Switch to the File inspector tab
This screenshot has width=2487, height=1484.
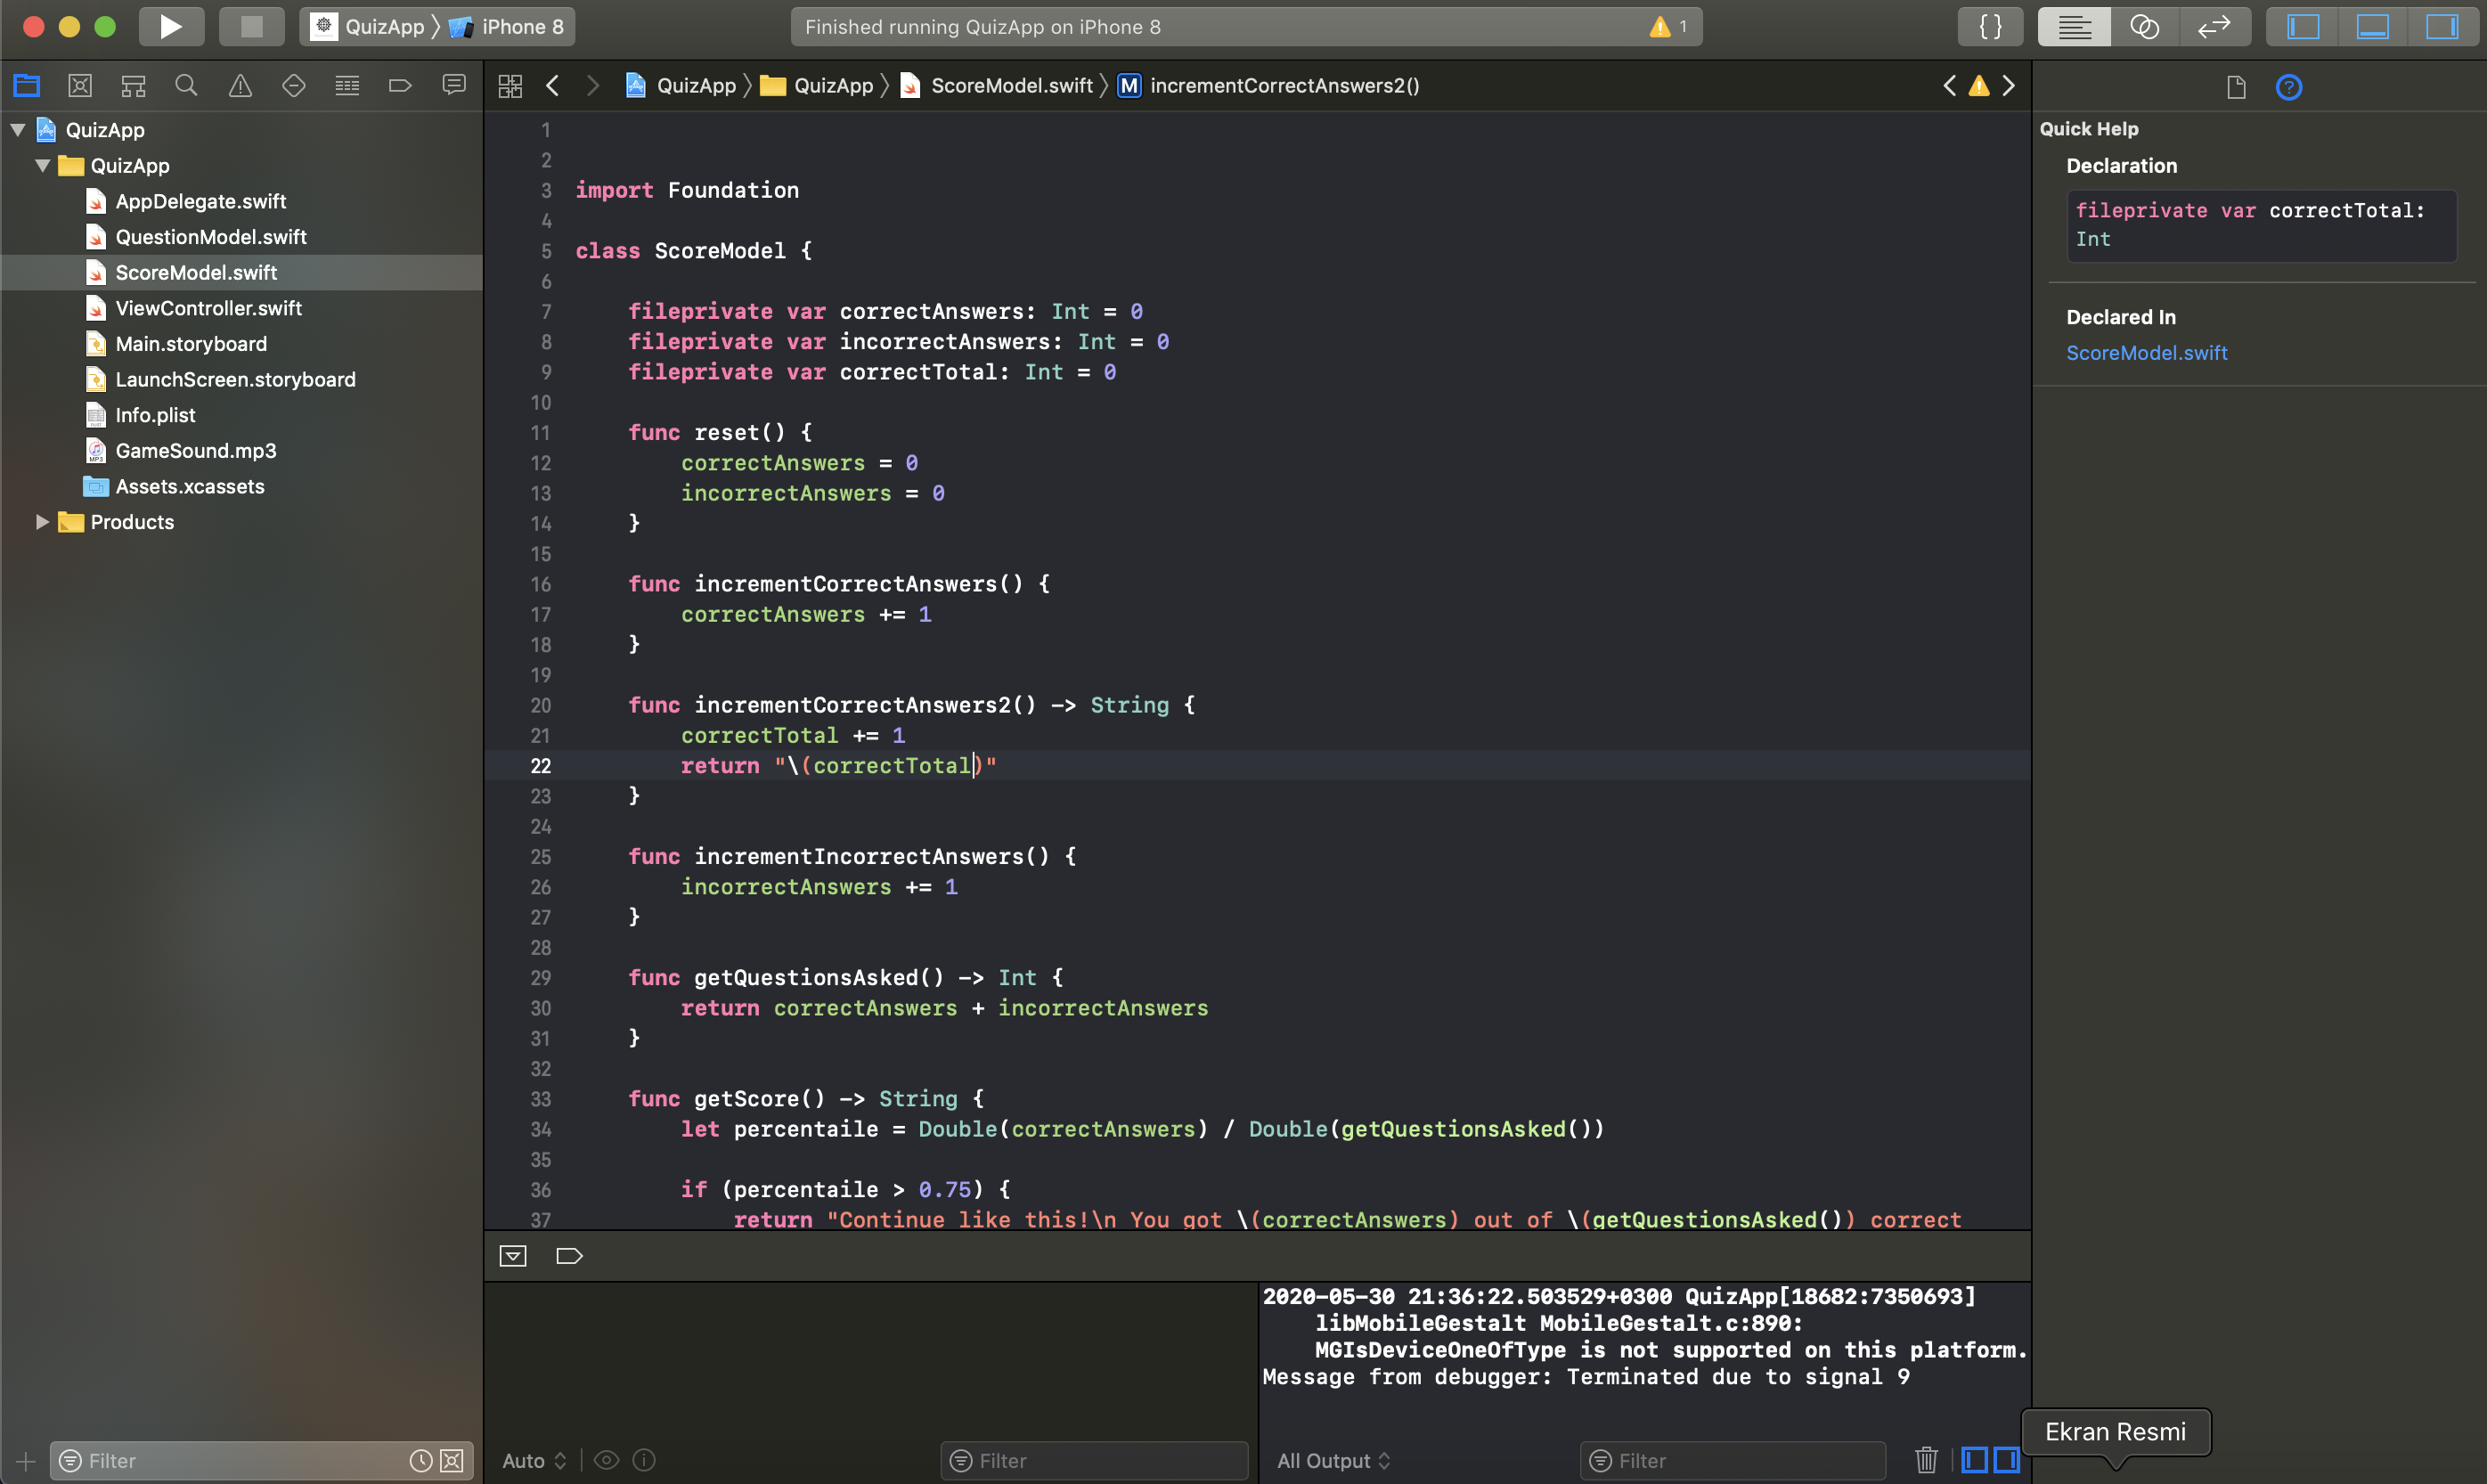coord(2236,88)
